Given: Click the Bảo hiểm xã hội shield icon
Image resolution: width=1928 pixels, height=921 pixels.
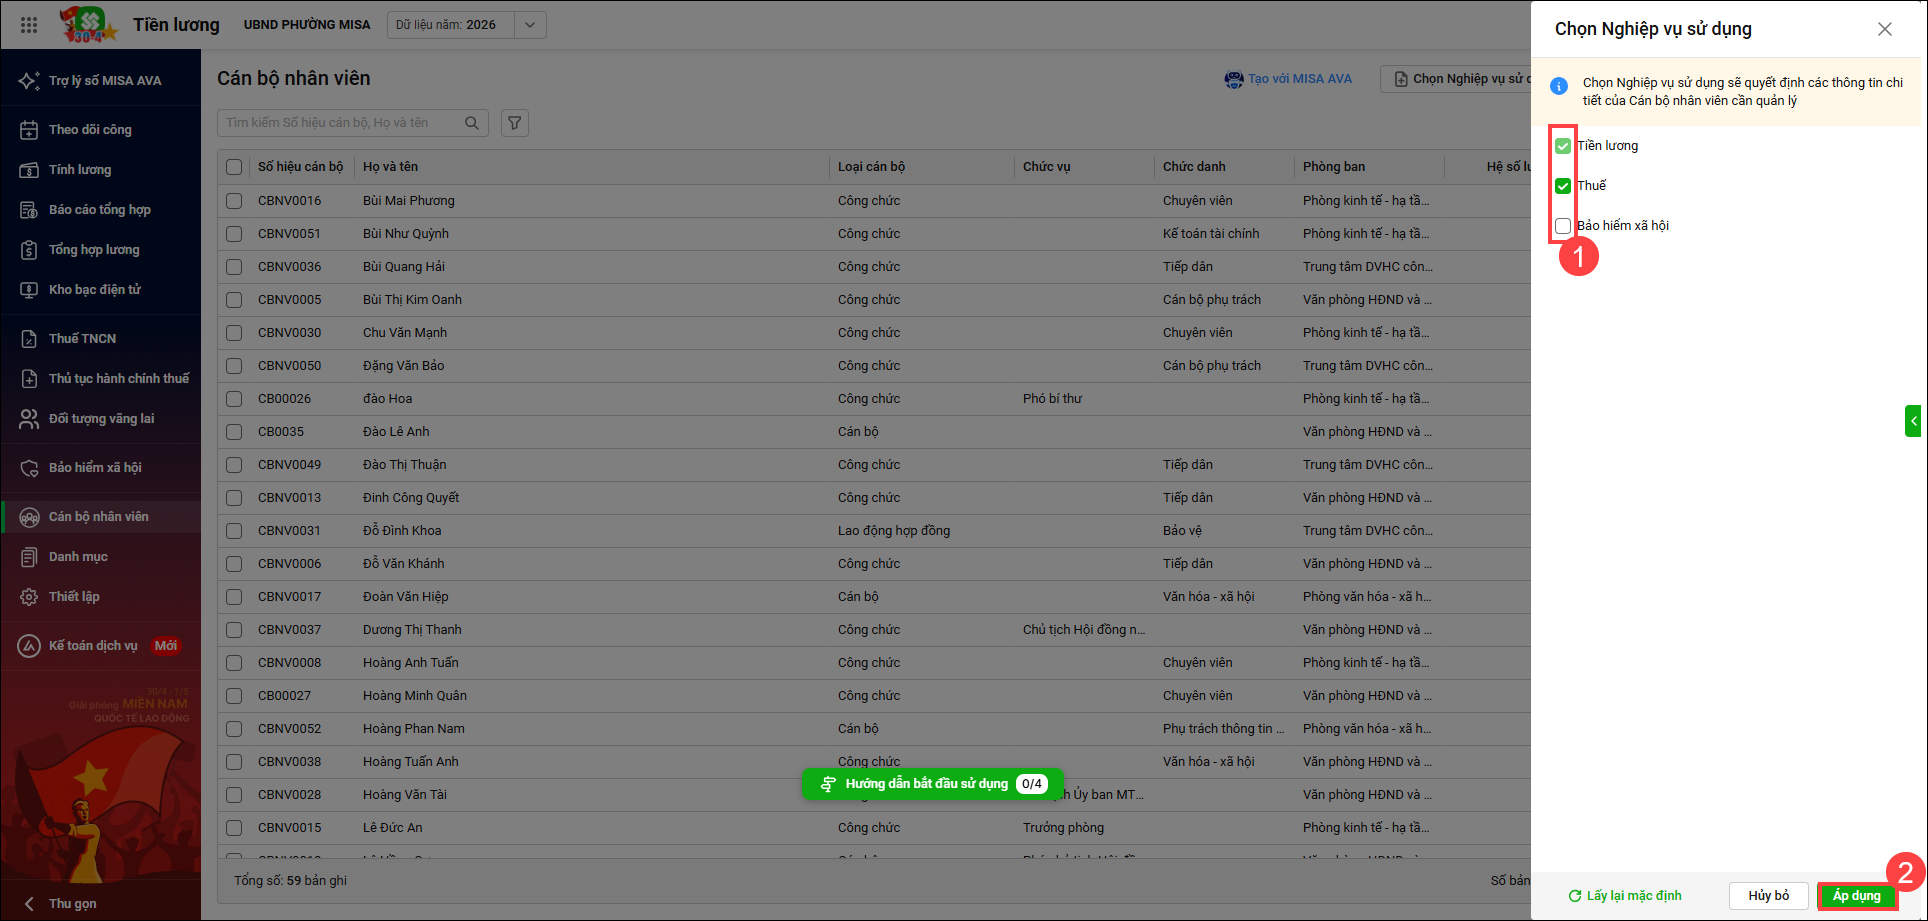Looking at the screenshot, I should point(29,468).
